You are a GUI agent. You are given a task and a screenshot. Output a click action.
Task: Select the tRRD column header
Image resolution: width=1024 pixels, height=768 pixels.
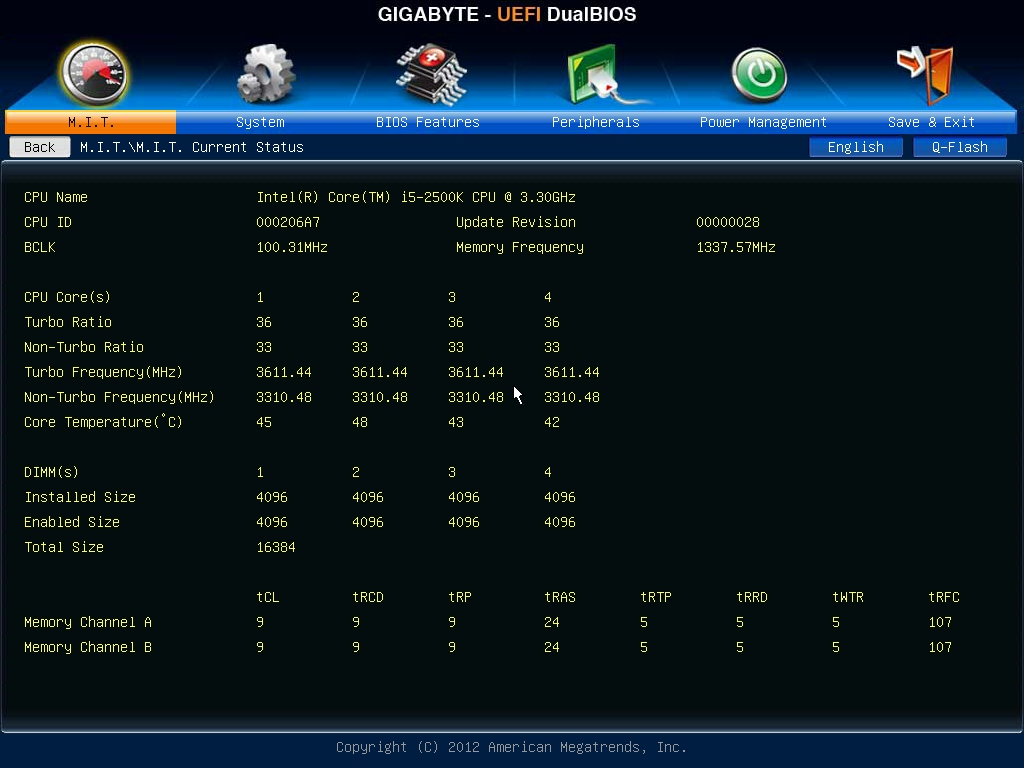pos(752,597)
